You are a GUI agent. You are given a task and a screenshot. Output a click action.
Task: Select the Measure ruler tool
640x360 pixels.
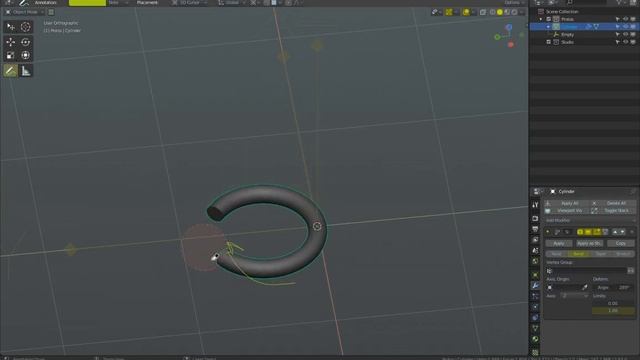point(25,71)
